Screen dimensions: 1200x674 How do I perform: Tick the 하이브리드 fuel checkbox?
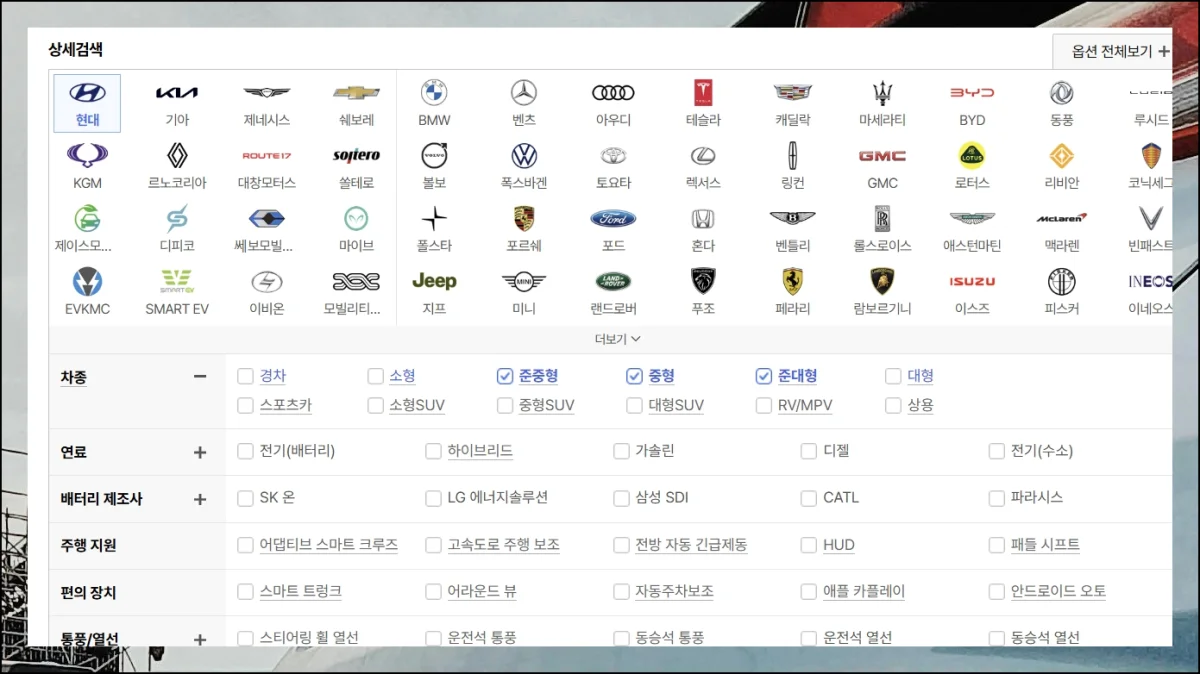(433, 451)
